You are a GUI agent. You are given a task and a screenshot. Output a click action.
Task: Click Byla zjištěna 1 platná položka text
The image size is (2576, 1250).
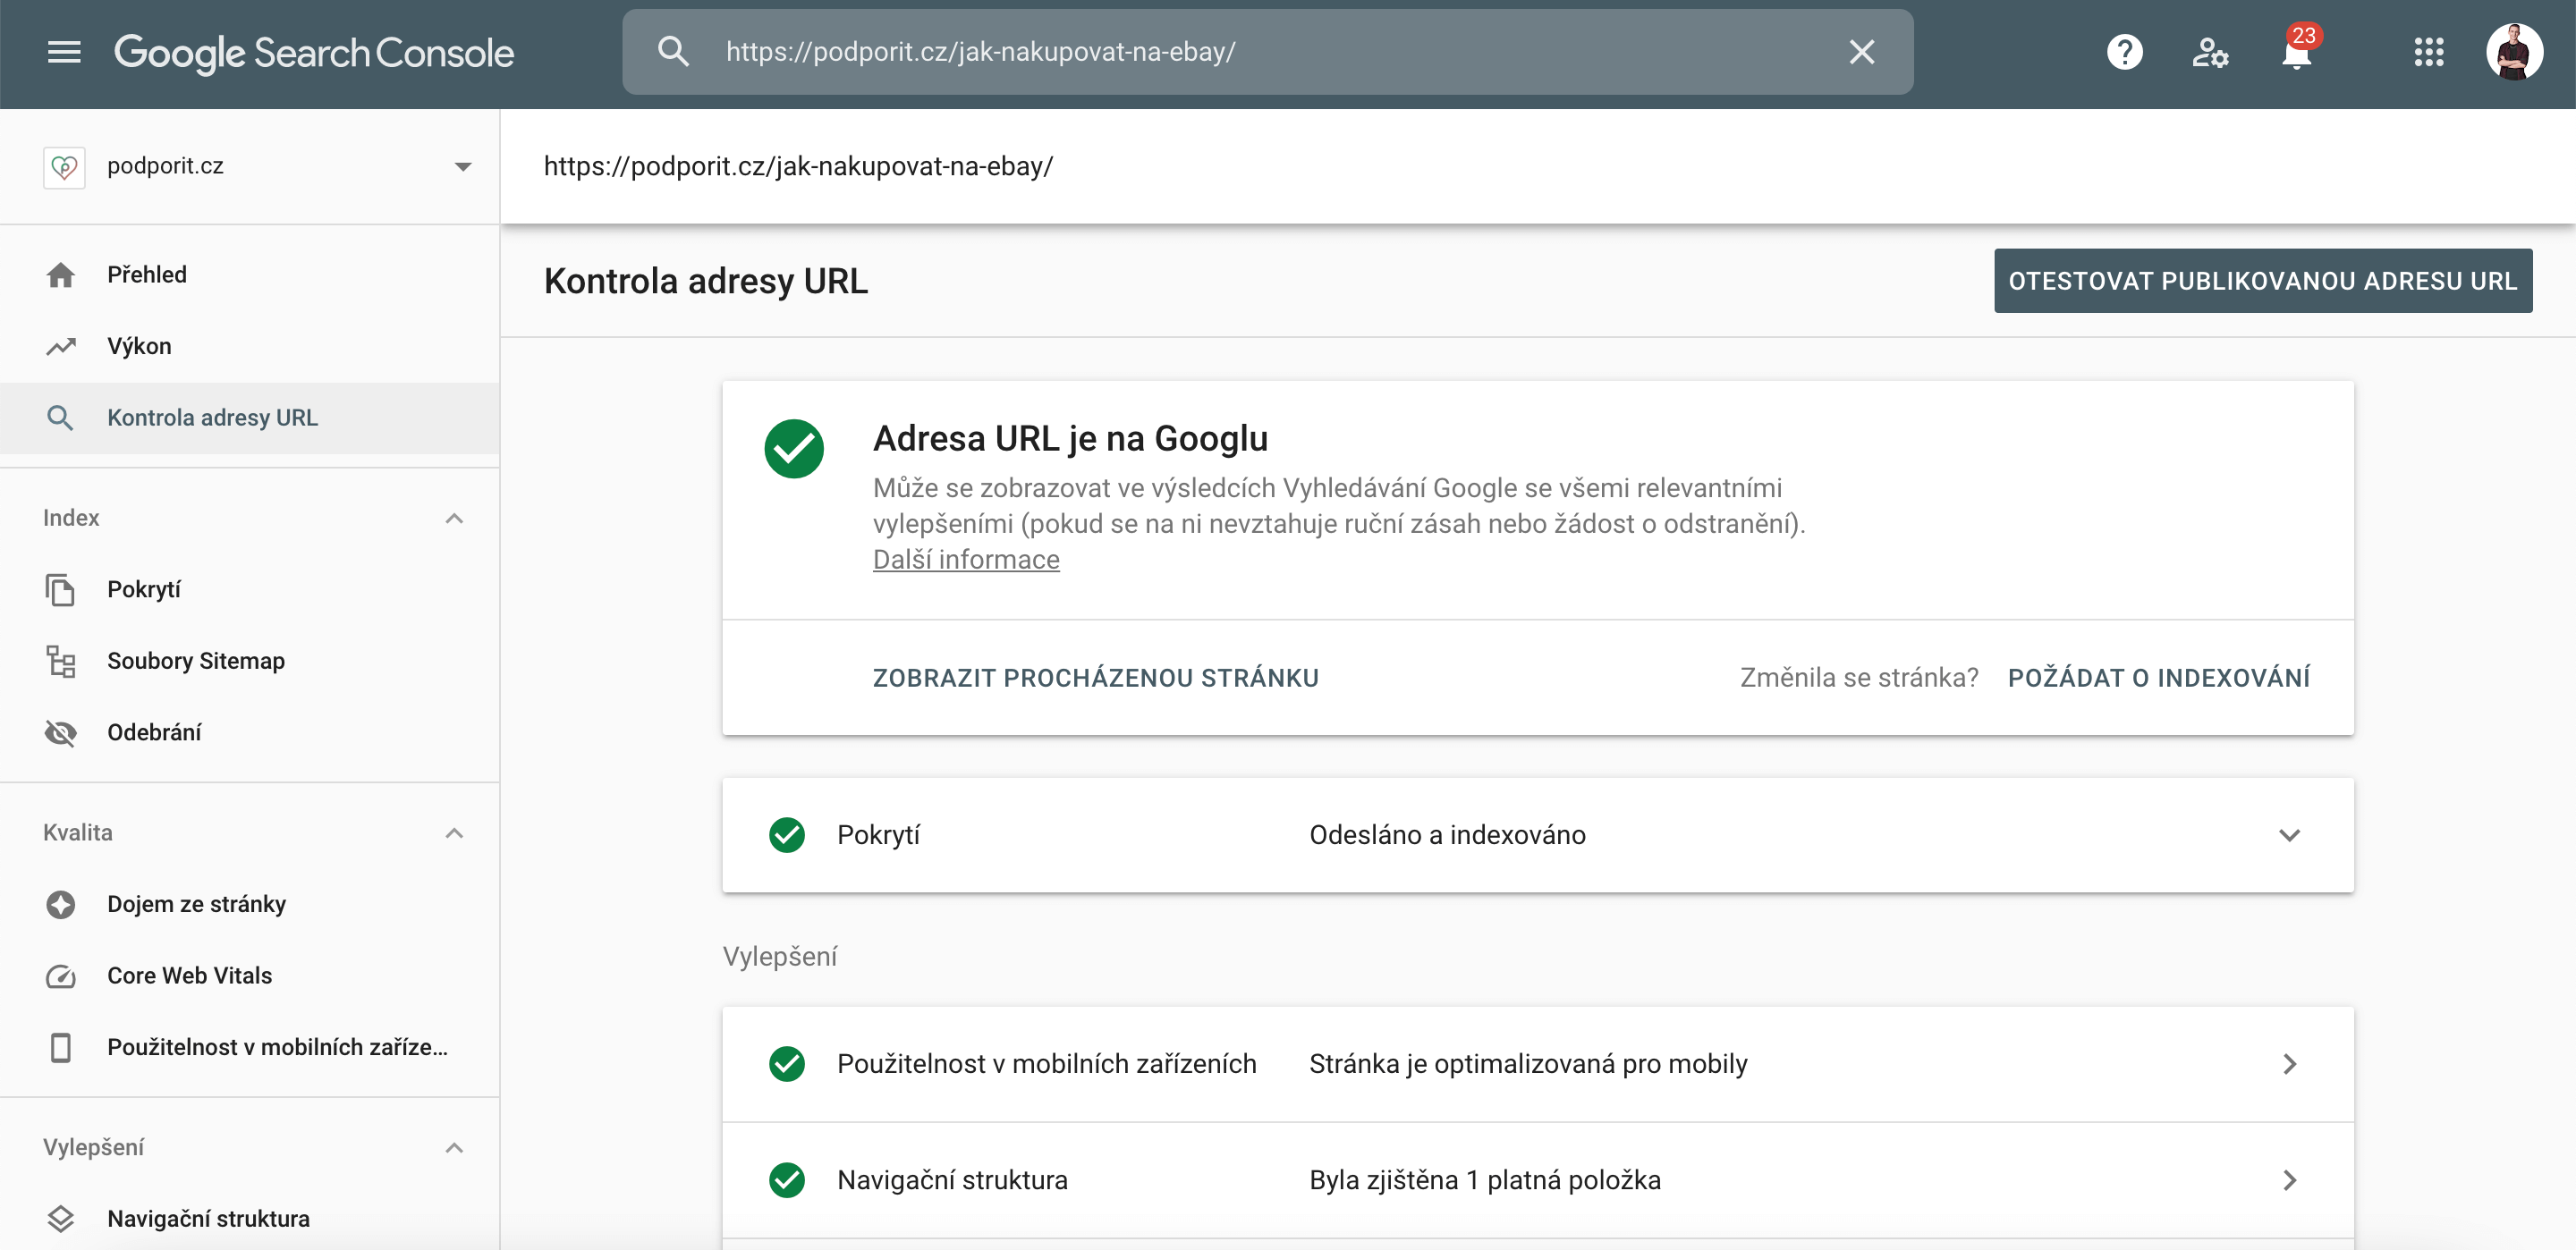pyautogui.click(x=1485, y=1181)
